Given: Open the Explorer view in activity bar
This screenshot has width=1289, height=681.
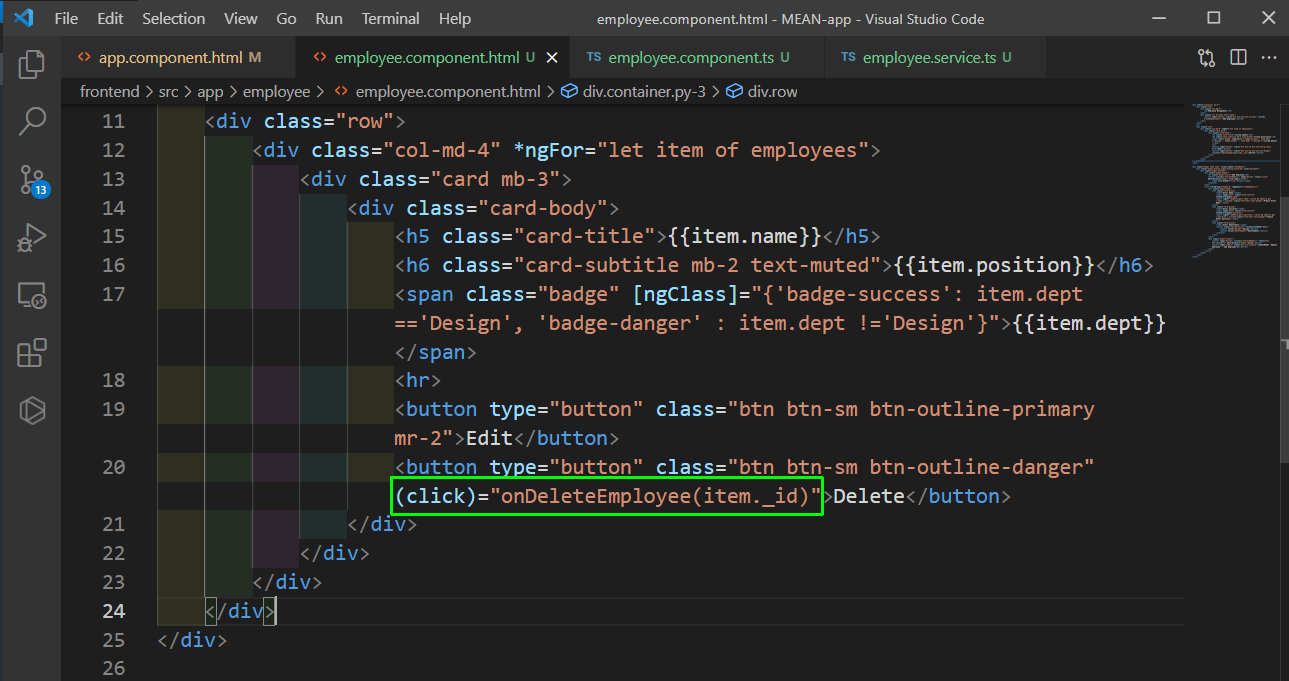Looking at the screenshot, I should pos(31,64).
